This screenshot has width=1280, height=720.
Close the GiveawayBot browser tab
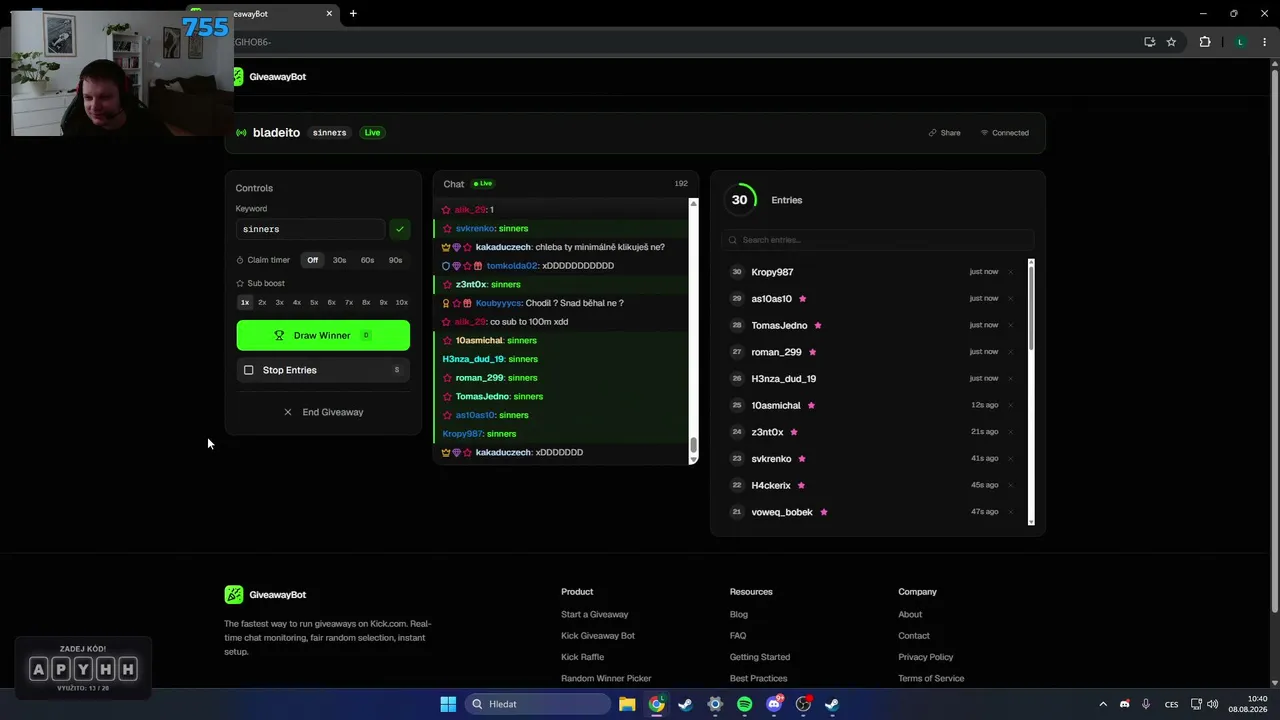(x=329, y=14)
